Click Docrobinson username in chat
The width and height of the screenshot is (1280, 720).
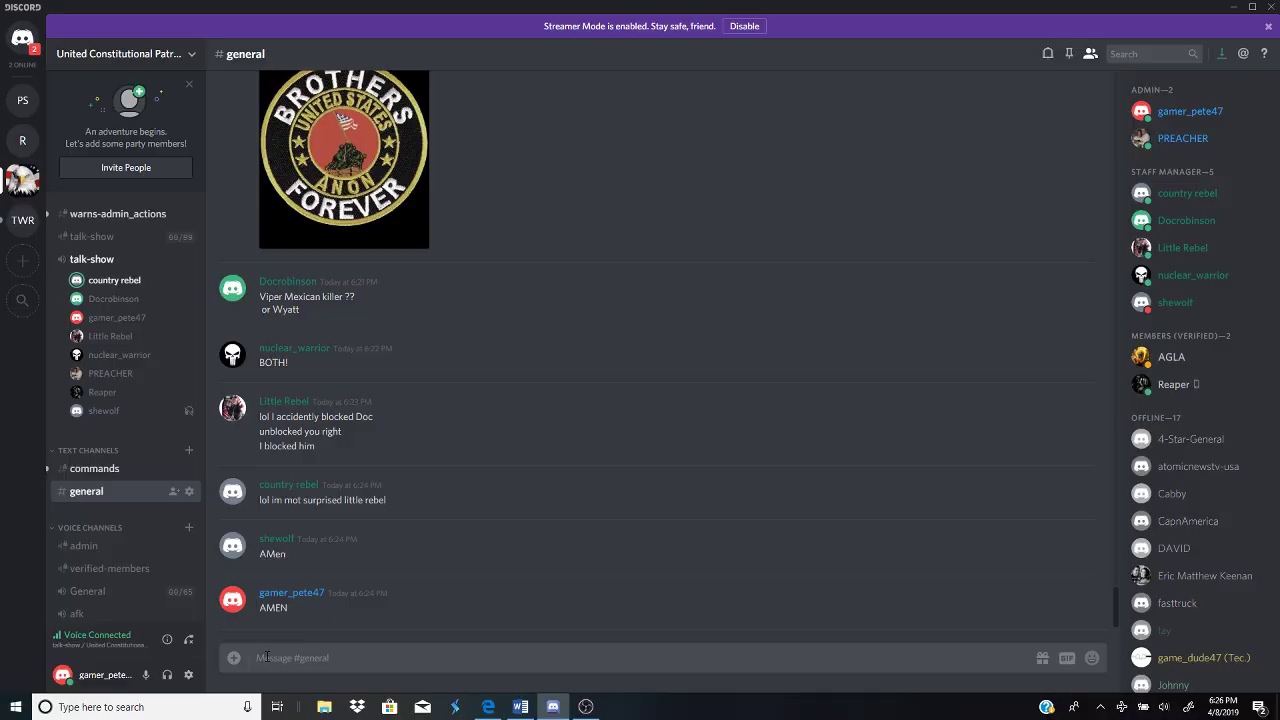tap(287, 282)
